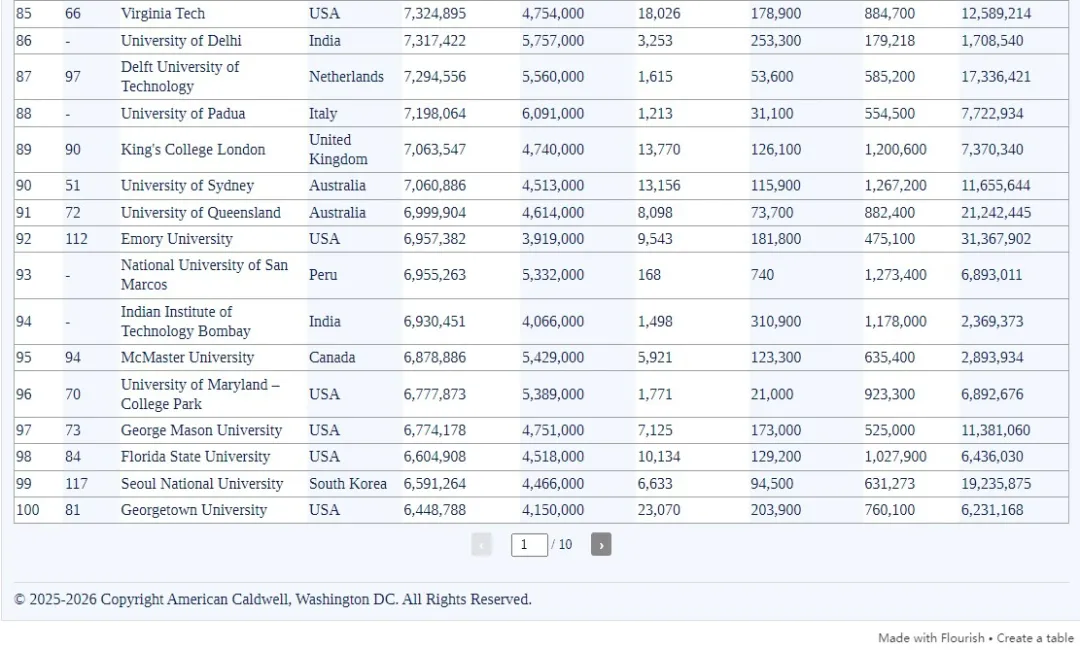
Task: Click Indian Institute of Technology Bombay
Action: tap(186, 322)
